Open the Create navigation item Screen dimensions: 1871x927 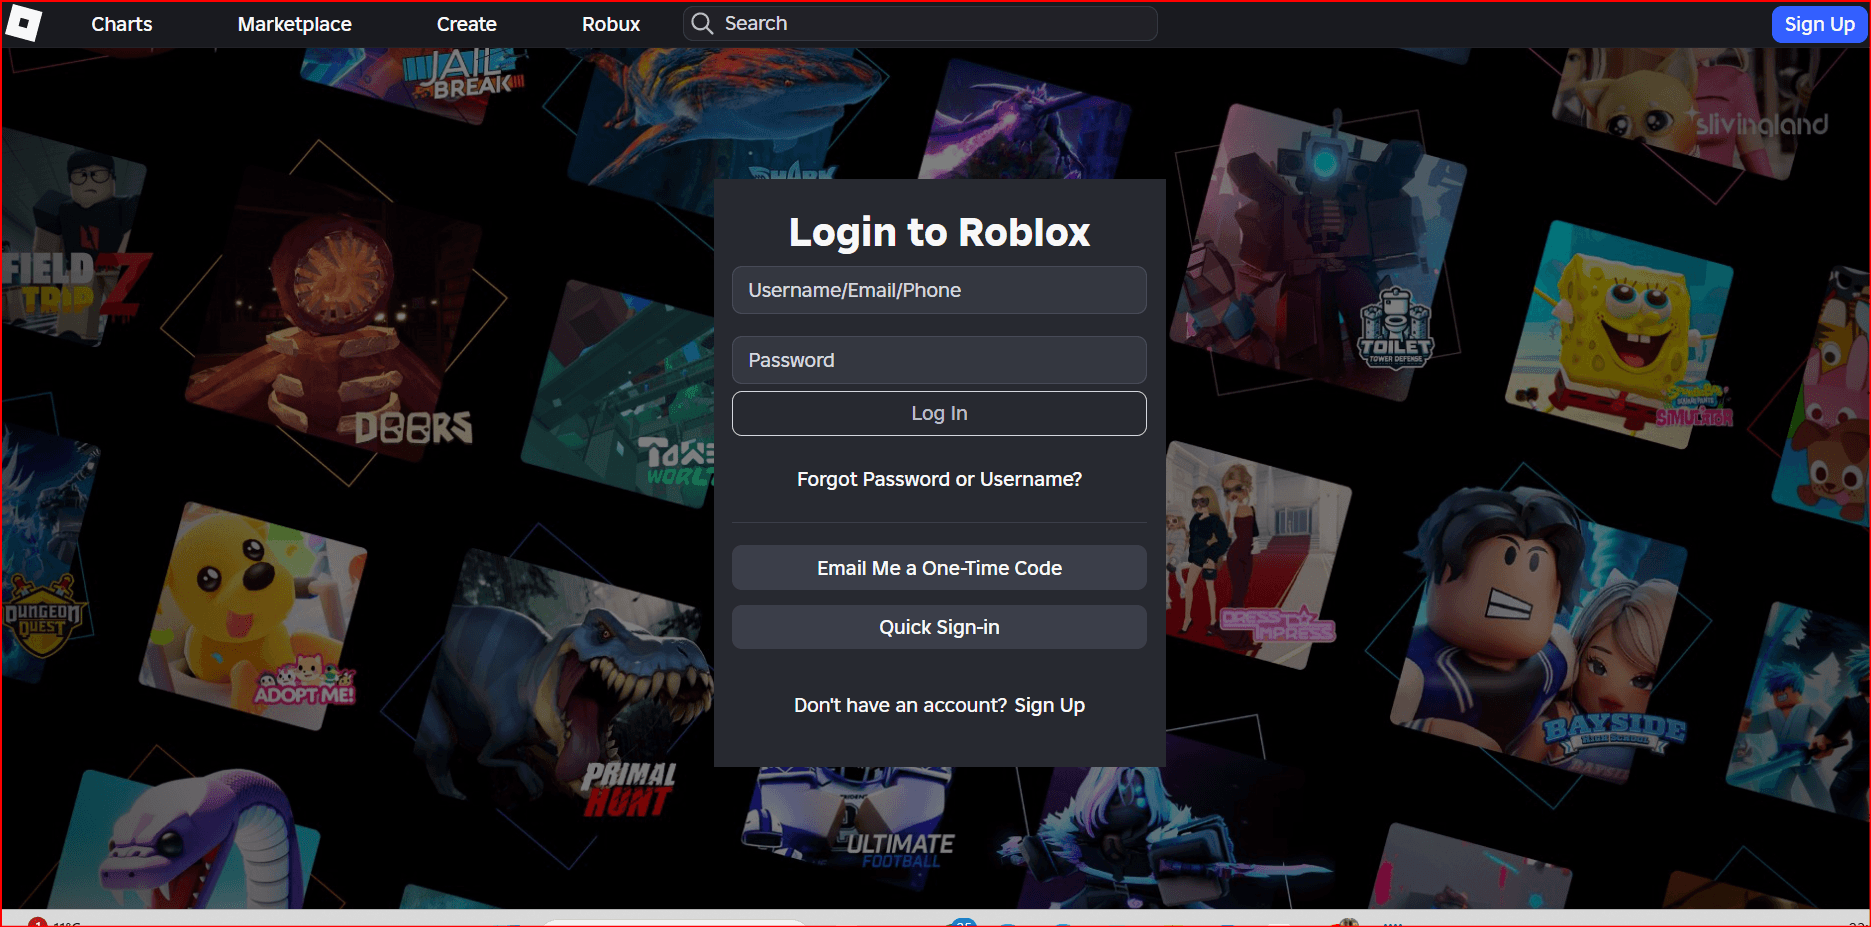point(466,24)
